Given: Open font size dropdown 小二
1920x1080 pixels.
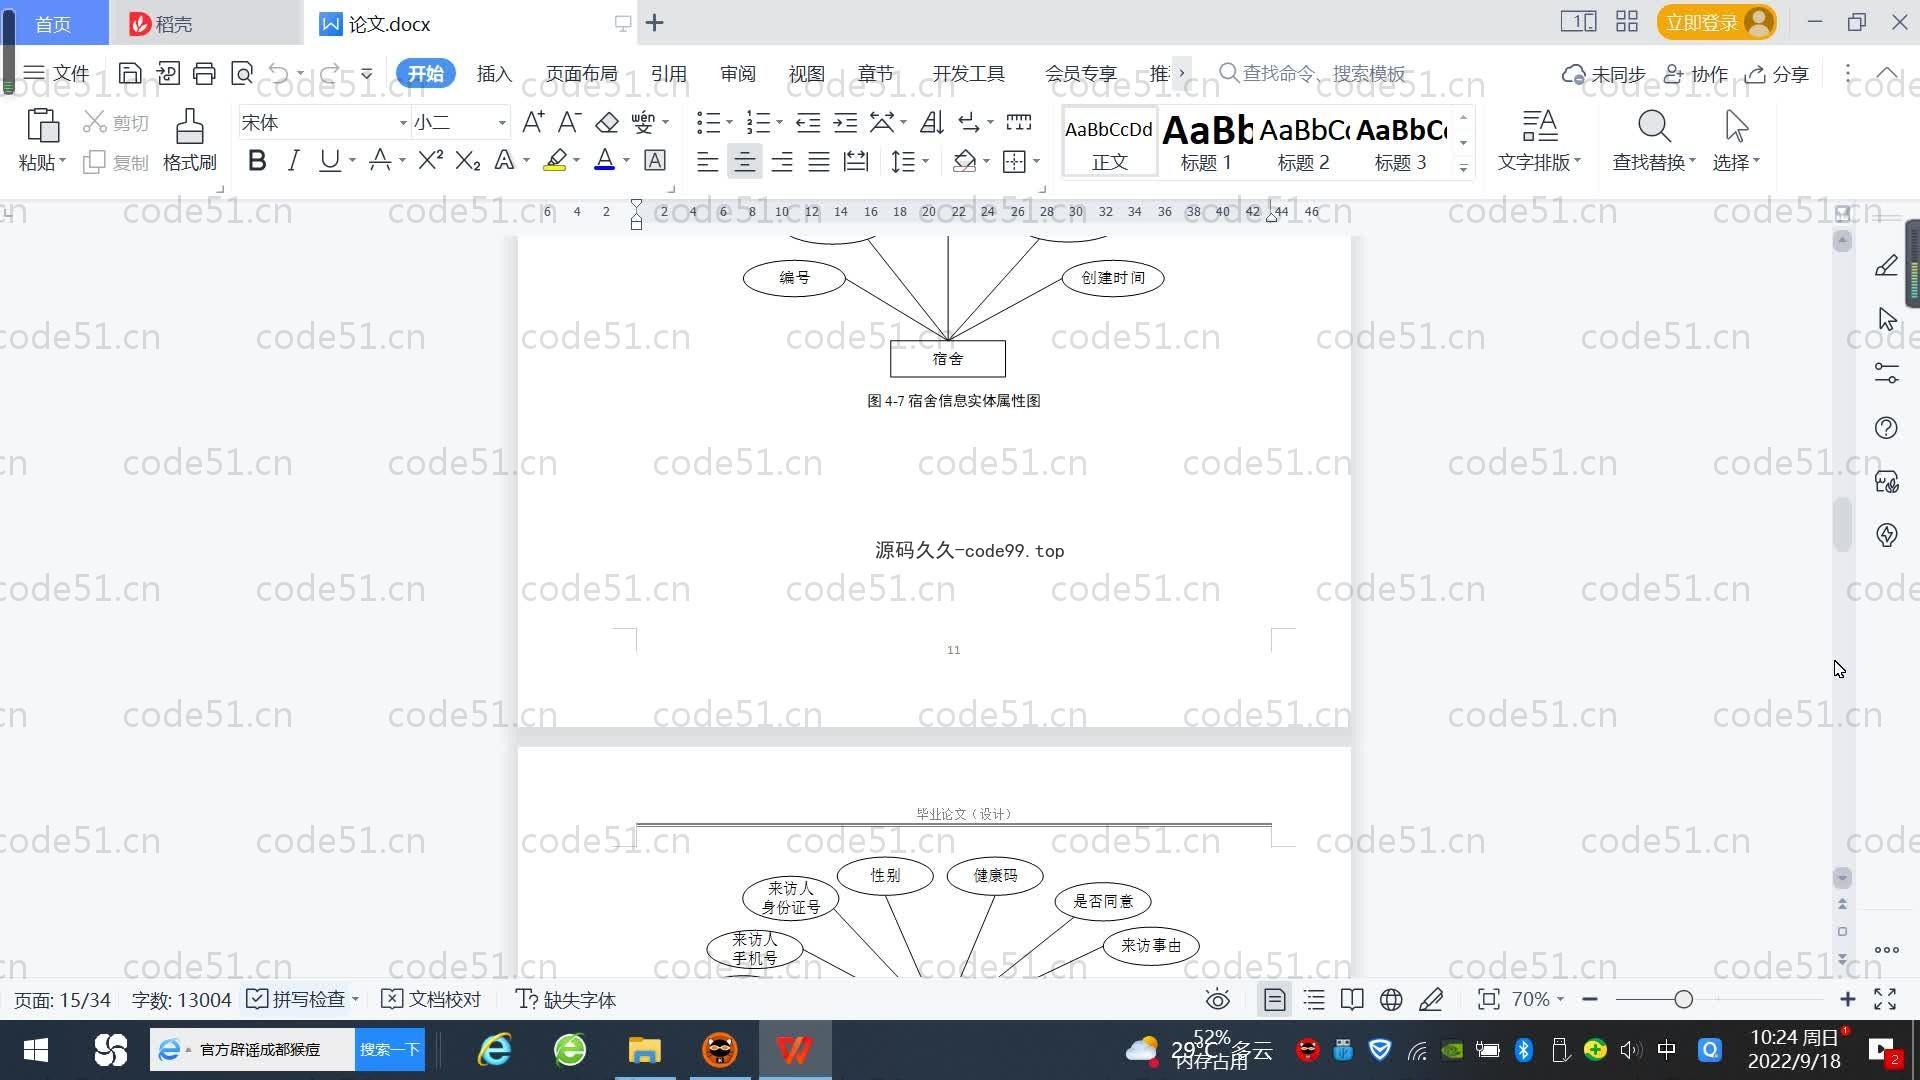Looking at the screenshot, I should point(502,123).
